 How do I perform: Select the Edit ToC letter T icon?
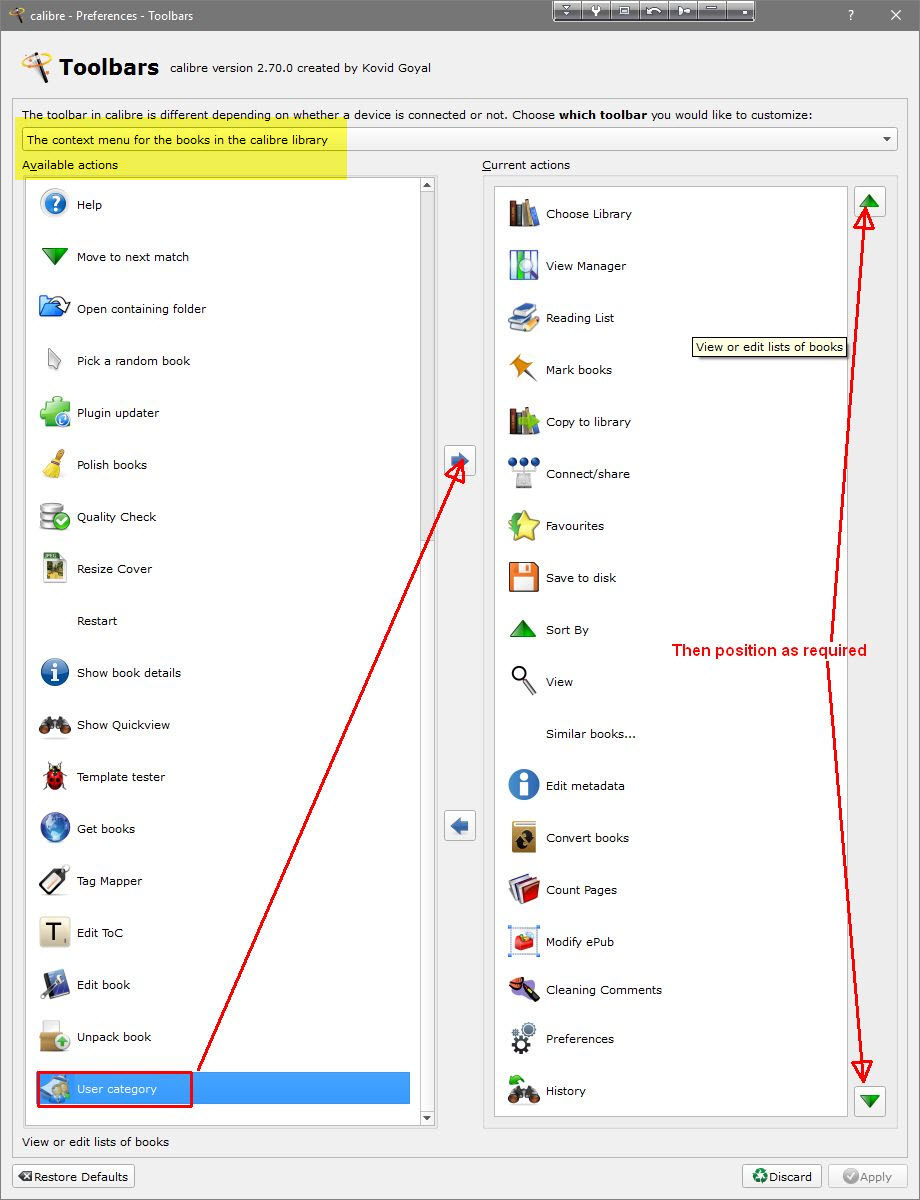[54, 932]
